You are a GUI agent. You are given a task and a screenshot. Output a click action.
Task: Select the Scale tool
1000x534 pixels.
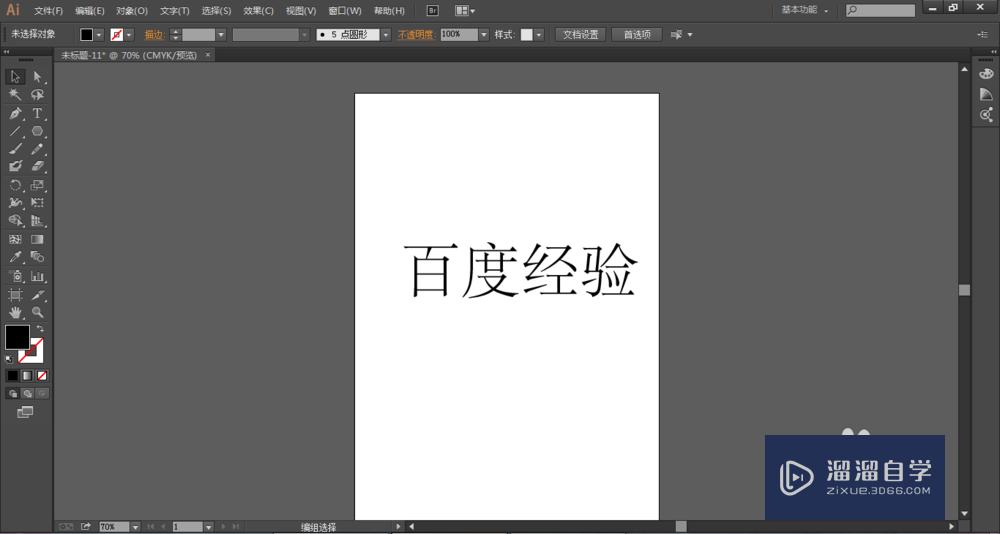[37, 185]
